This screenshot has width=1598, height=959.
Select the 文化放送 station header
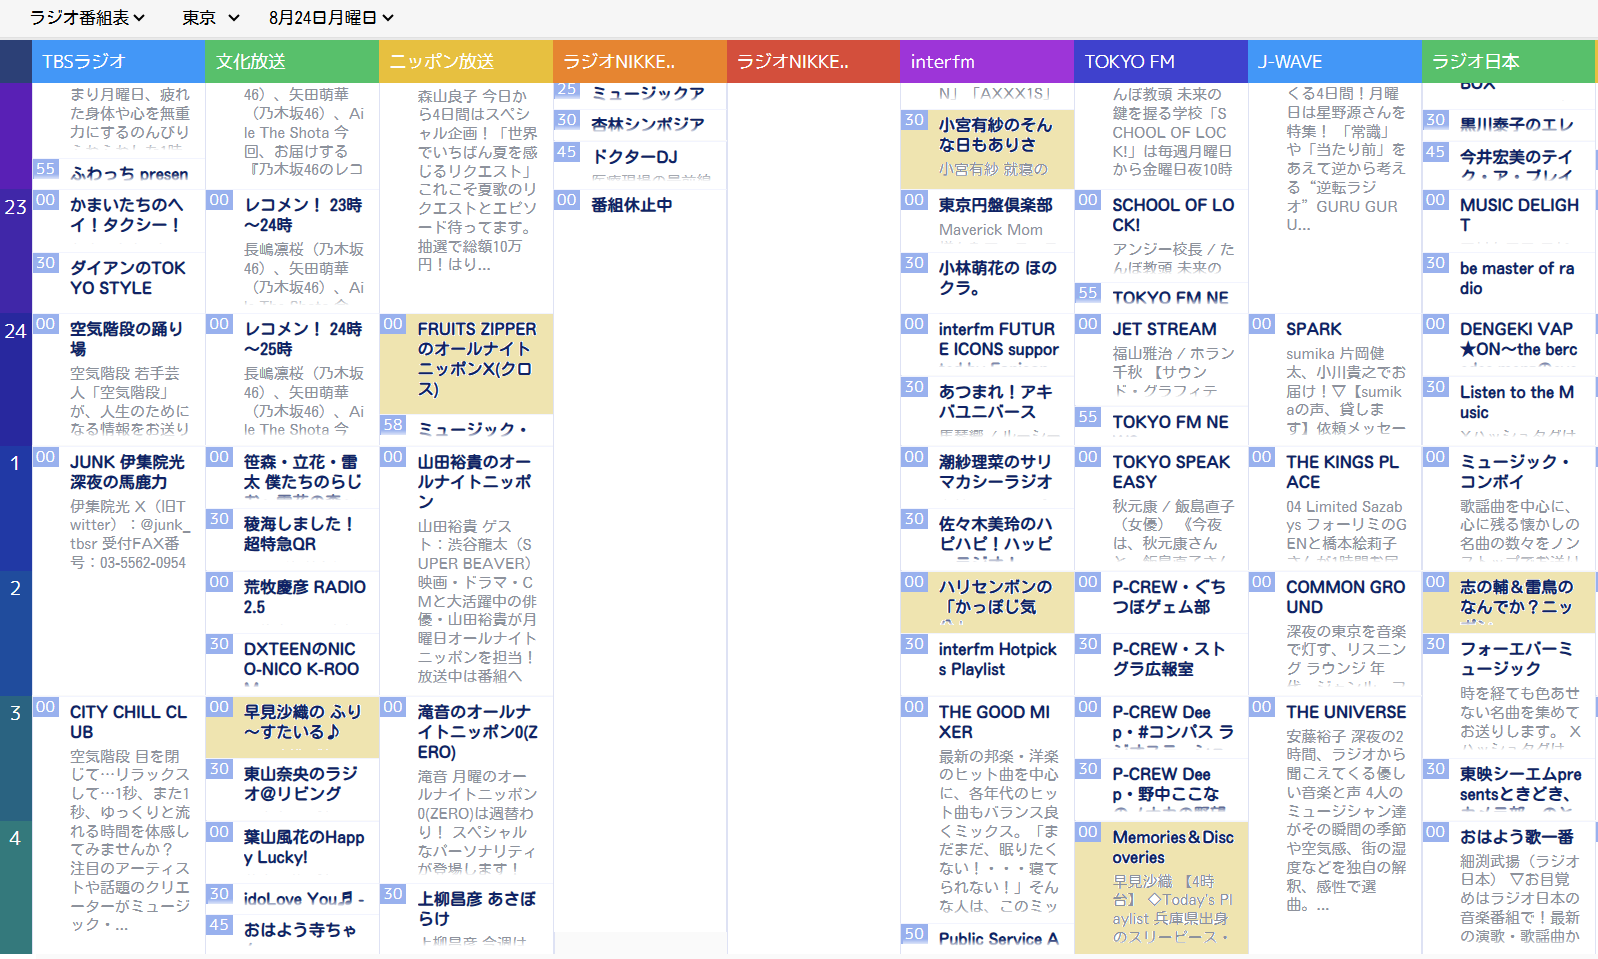[292, 62]
